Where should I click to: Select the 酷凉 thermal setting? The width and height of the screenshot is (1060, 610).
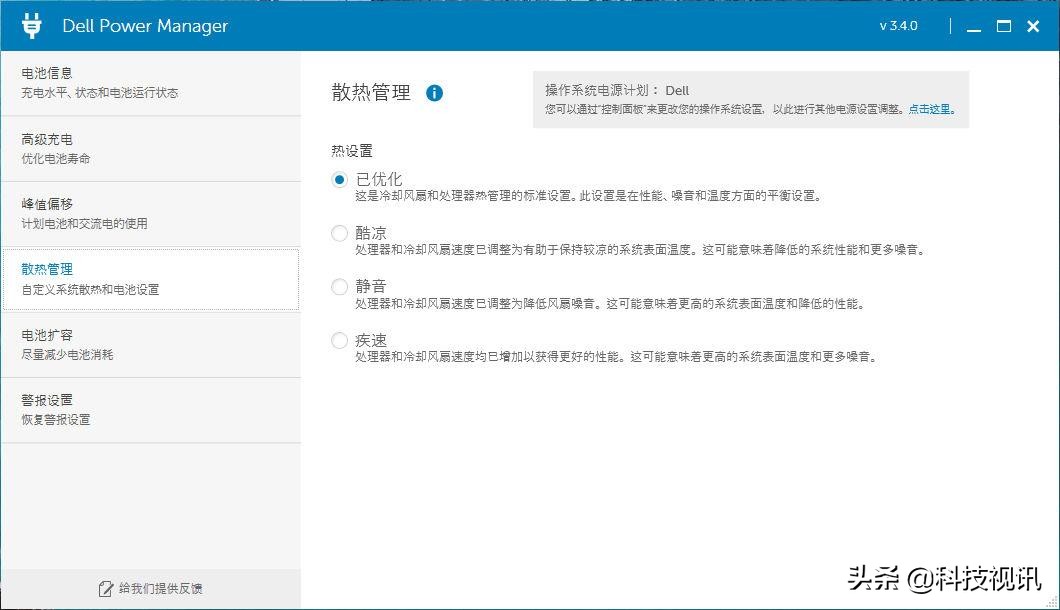click(337, 232)
